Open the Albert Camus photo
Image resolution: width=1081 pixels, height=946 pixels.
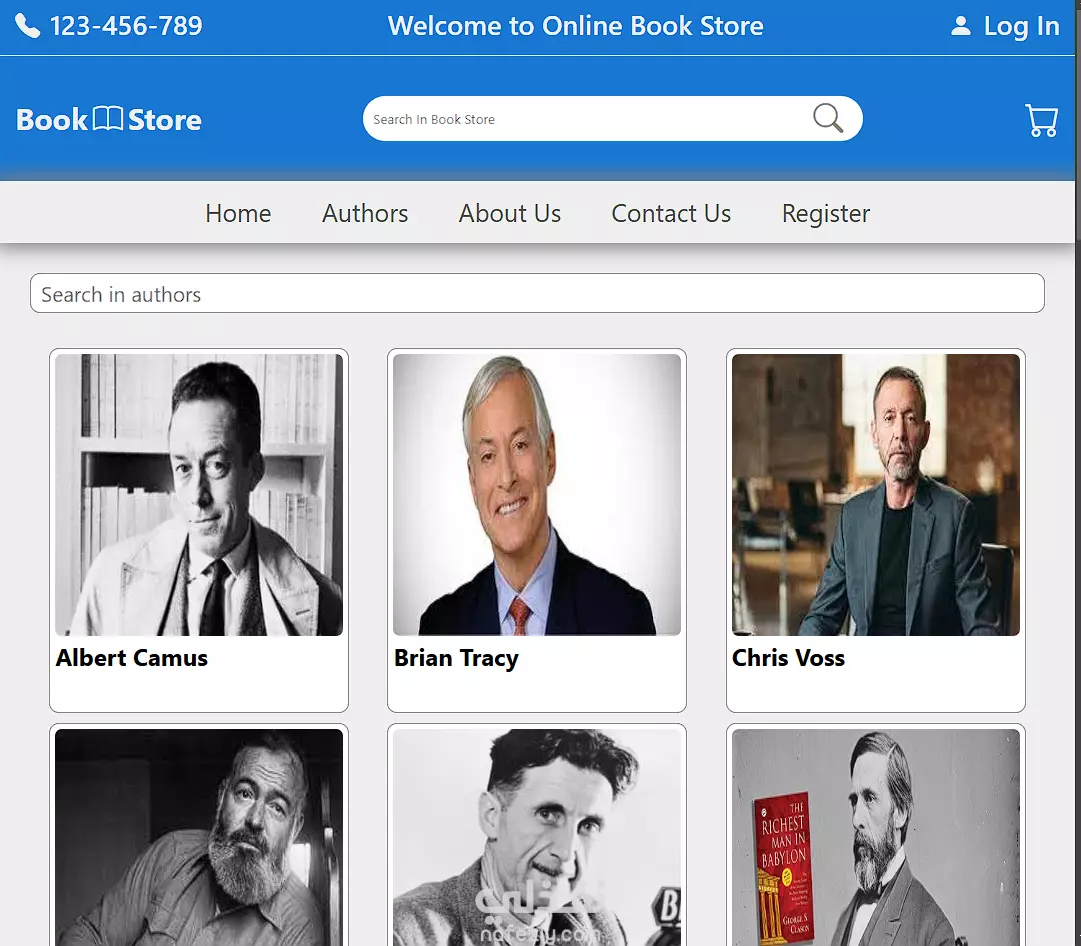199,494
